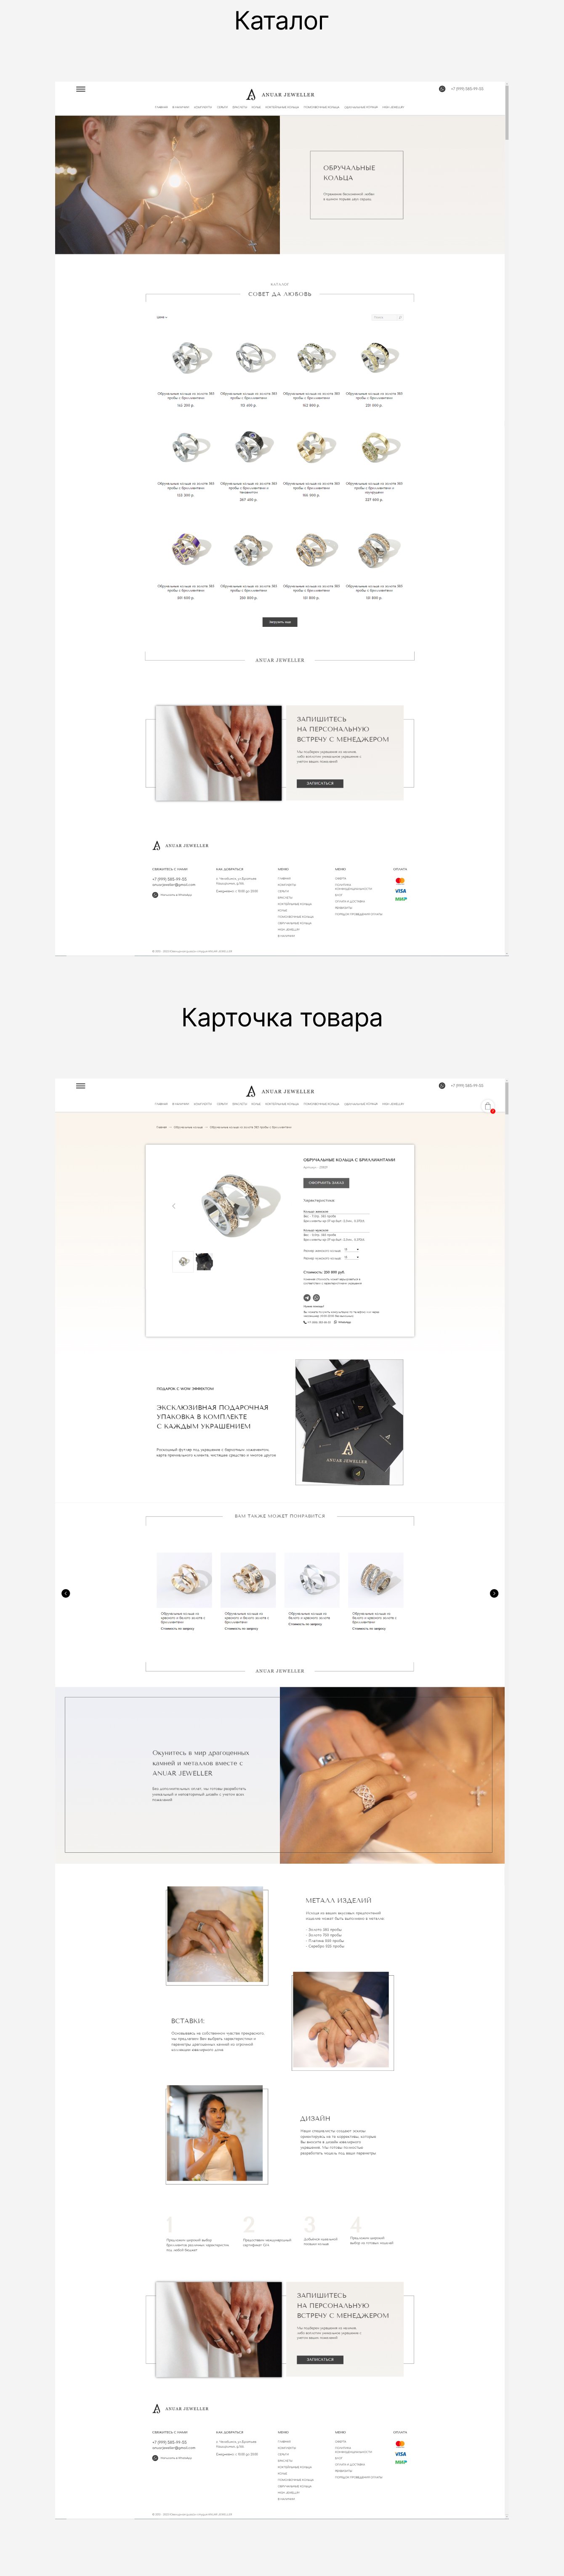Open the men's ring size dropdown

[x=351, y=1258]
